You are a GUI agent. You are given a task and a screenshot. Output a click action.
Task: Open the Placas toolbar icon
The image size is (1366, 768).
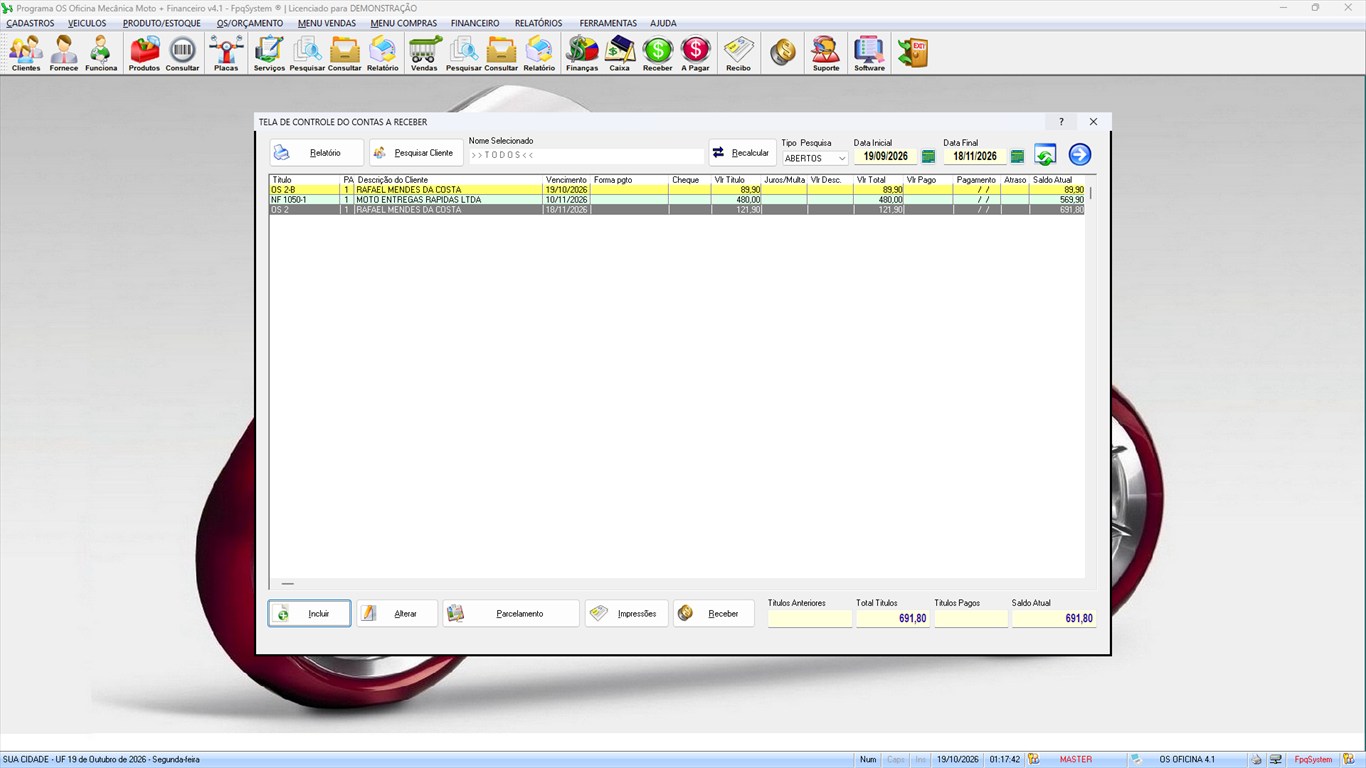226,53
